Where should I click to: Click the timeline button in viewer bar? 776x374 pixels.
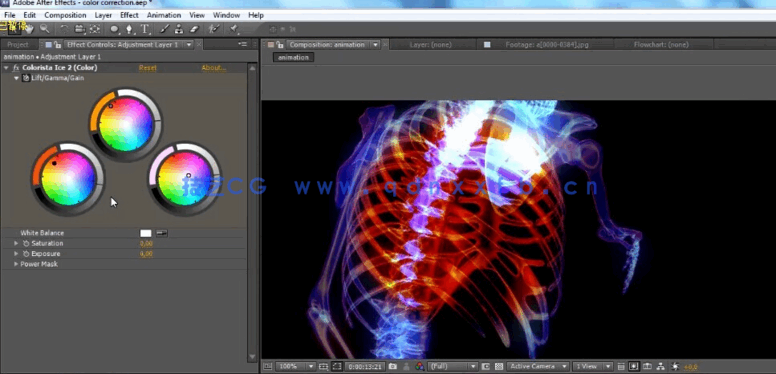[x=647, y=367]
